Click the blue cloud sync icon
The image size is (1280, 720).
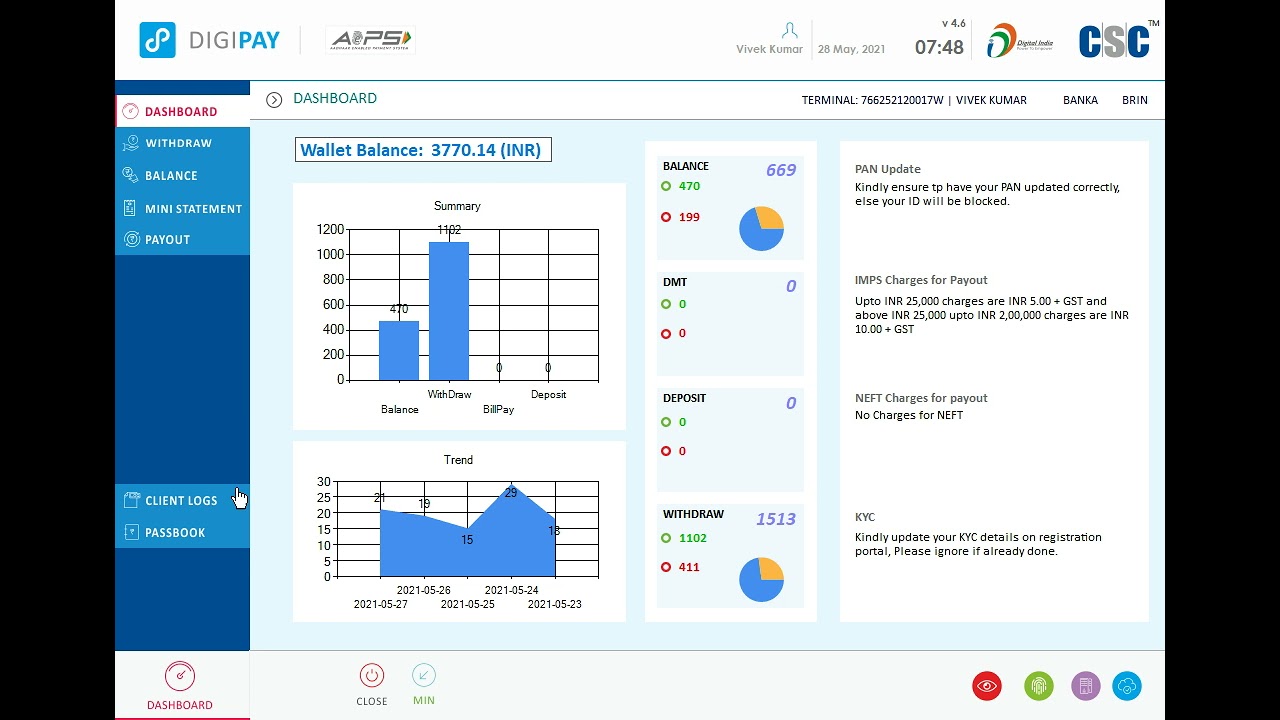1127,686
